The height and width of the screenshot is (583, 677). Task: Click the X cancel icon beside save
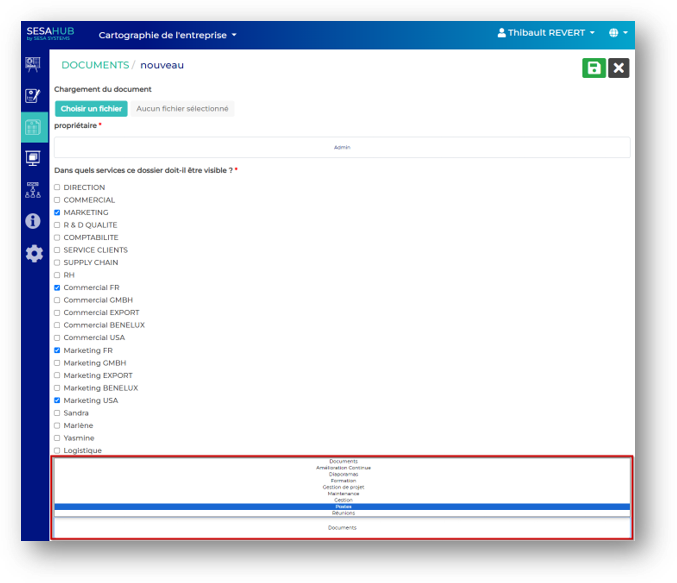click(619, 68)
